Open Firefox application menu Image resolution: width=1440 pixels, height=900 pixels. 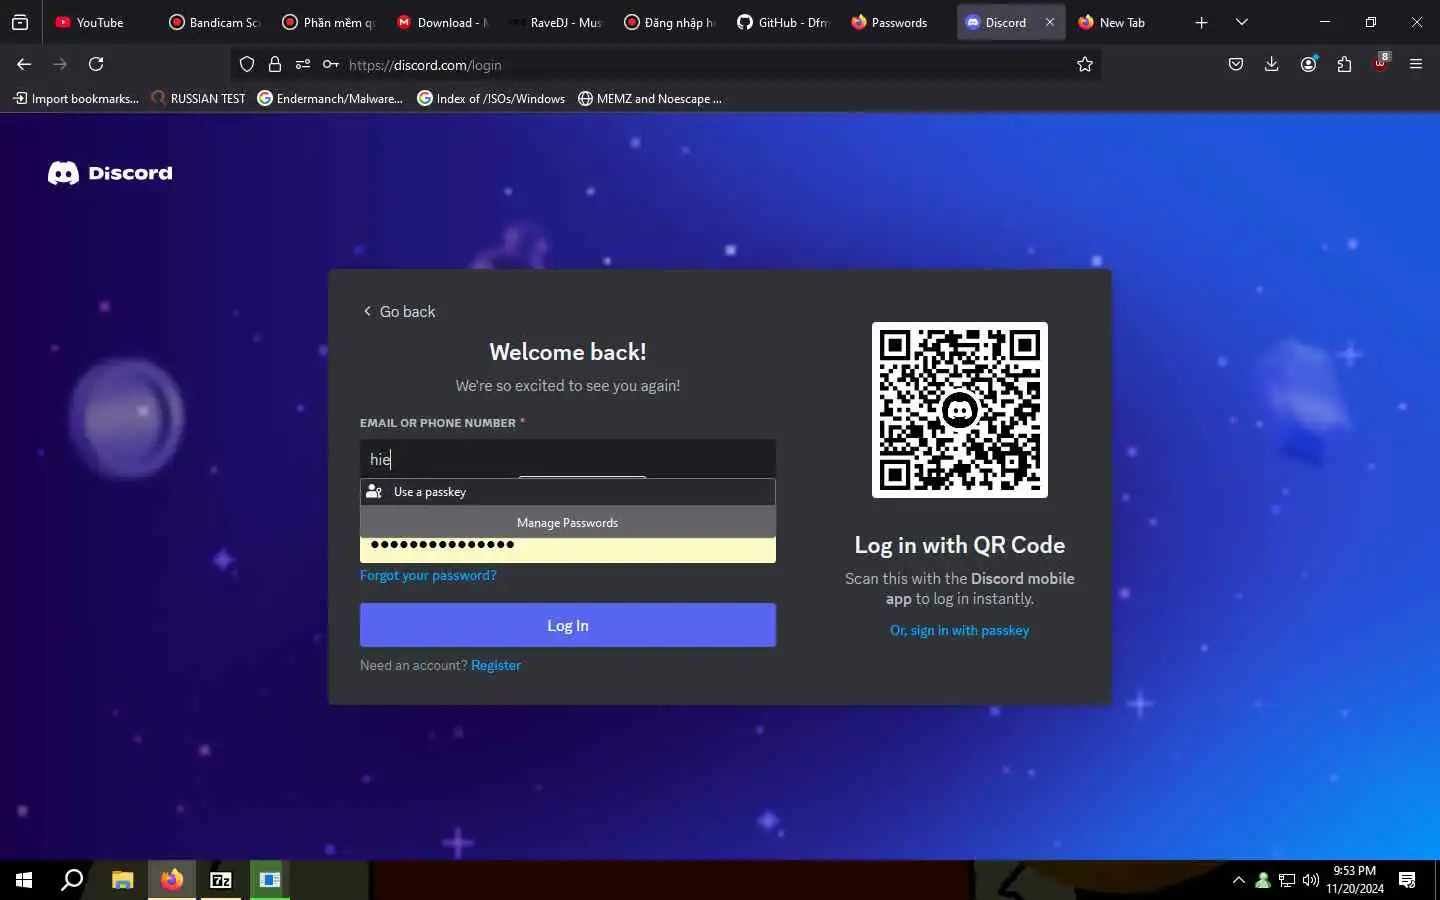point(1416,64)
